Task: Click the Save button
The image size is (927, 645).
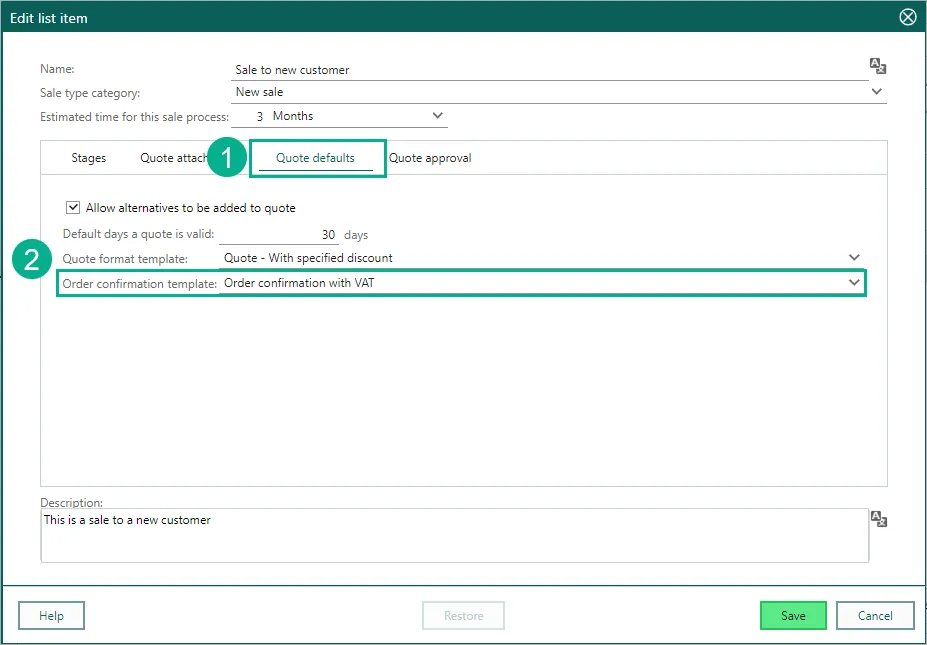Action: 792,616
